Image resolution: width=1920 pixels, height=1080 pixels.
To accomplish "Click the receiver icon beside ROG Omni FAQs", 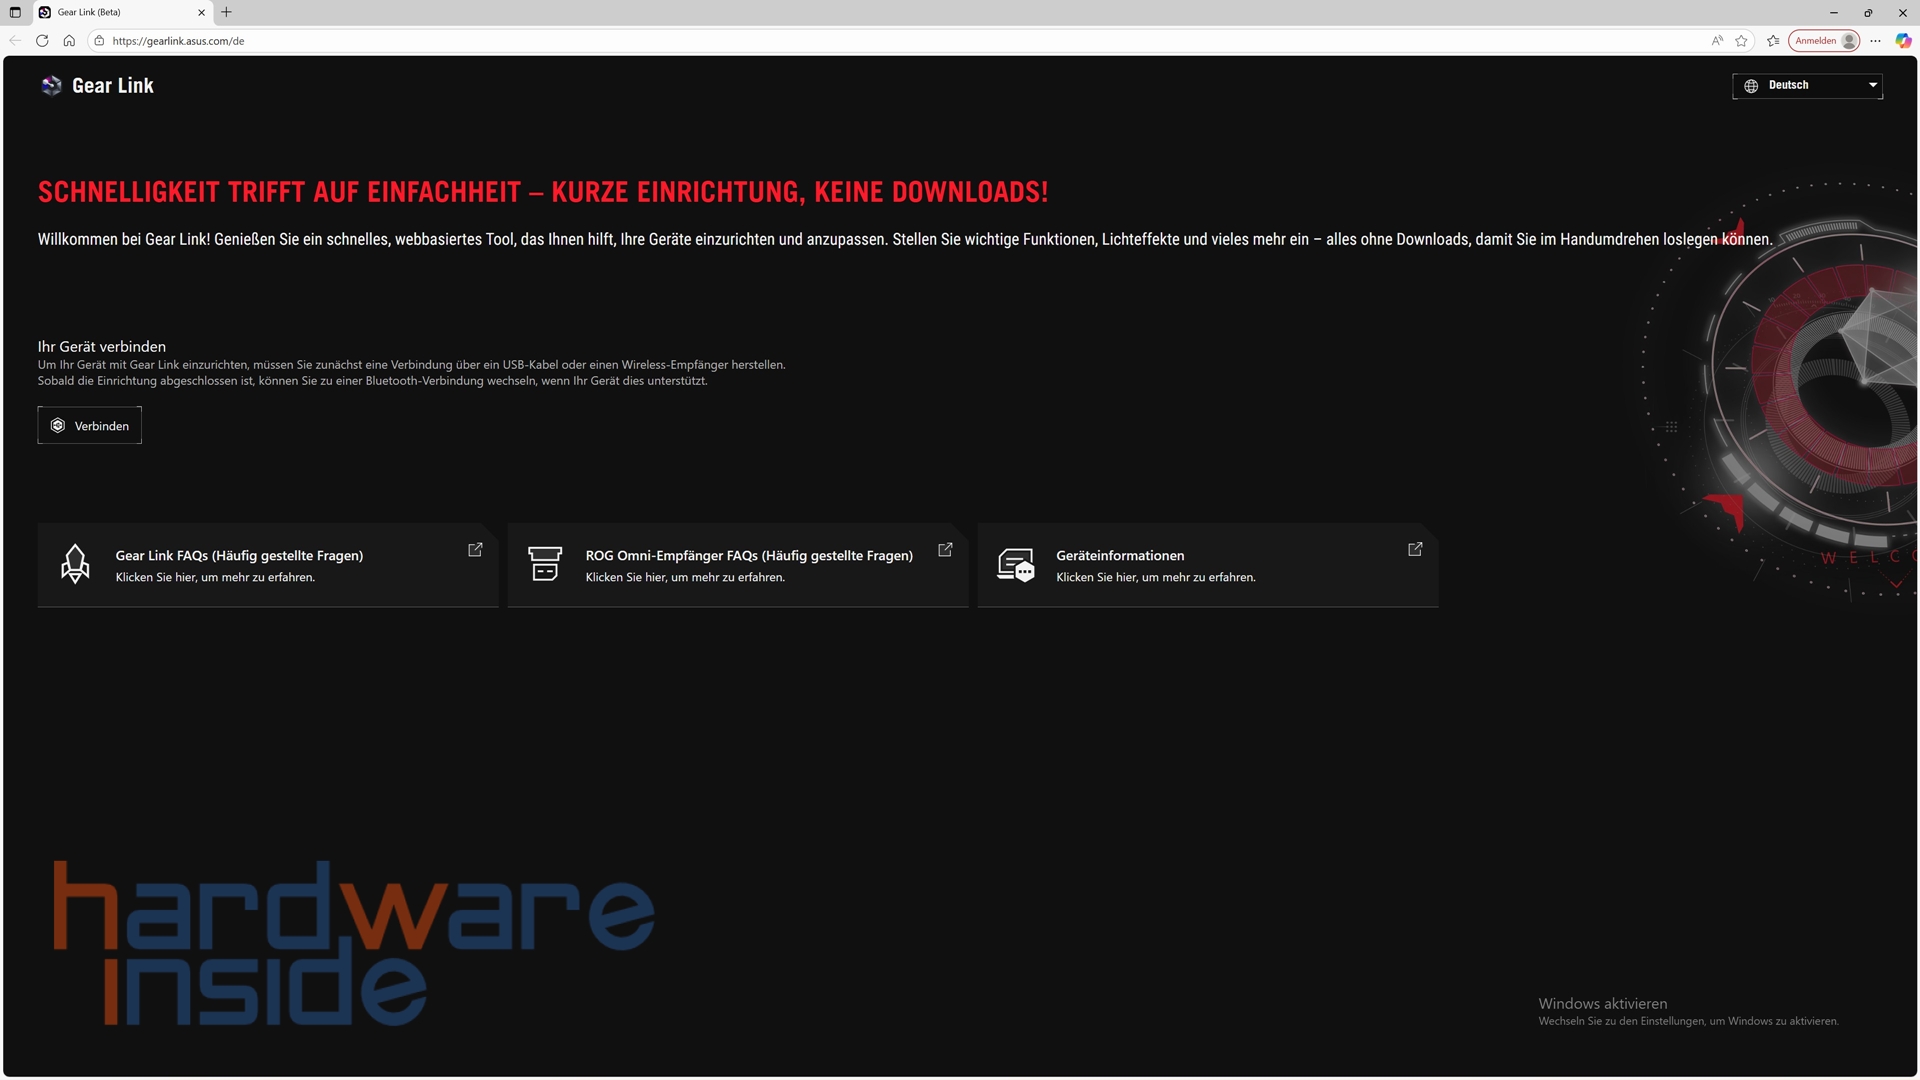I will (545, 564).
